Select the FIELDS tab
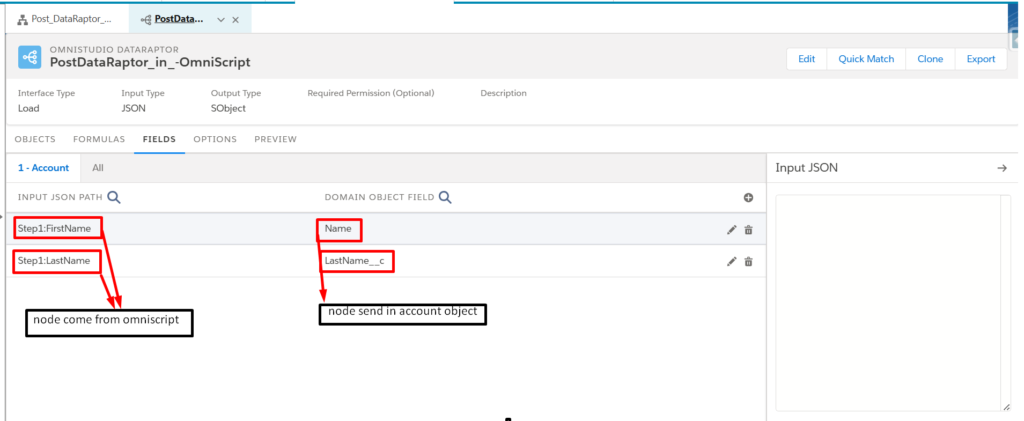This screenshot has width=1024, height=421. [159, 139]
